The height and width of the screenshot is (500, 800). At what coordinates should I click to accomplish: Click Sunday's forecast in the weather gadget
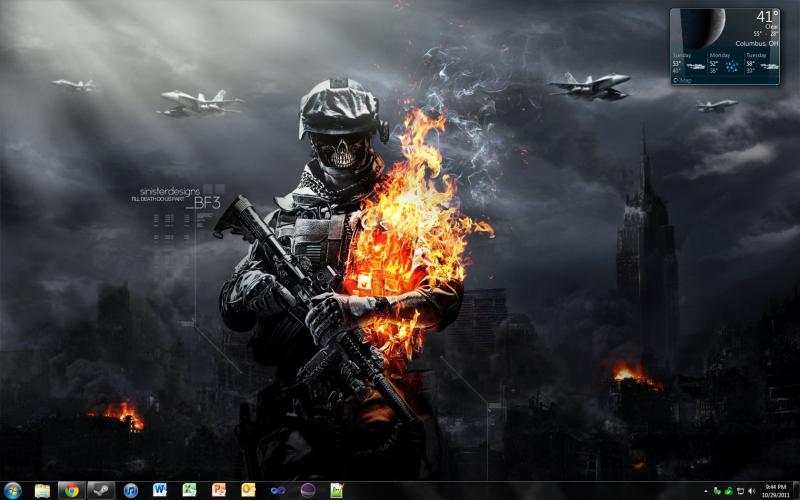click(689, 65)
